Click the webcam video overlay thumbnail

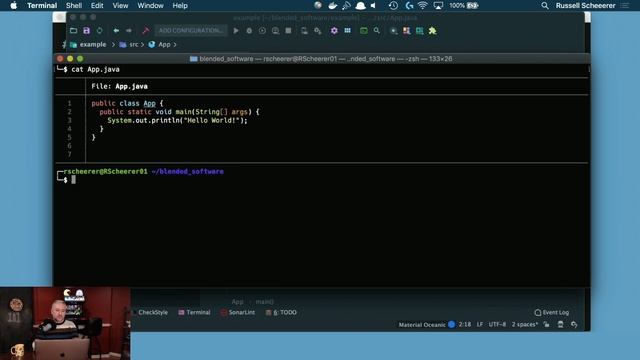[65, 323]
